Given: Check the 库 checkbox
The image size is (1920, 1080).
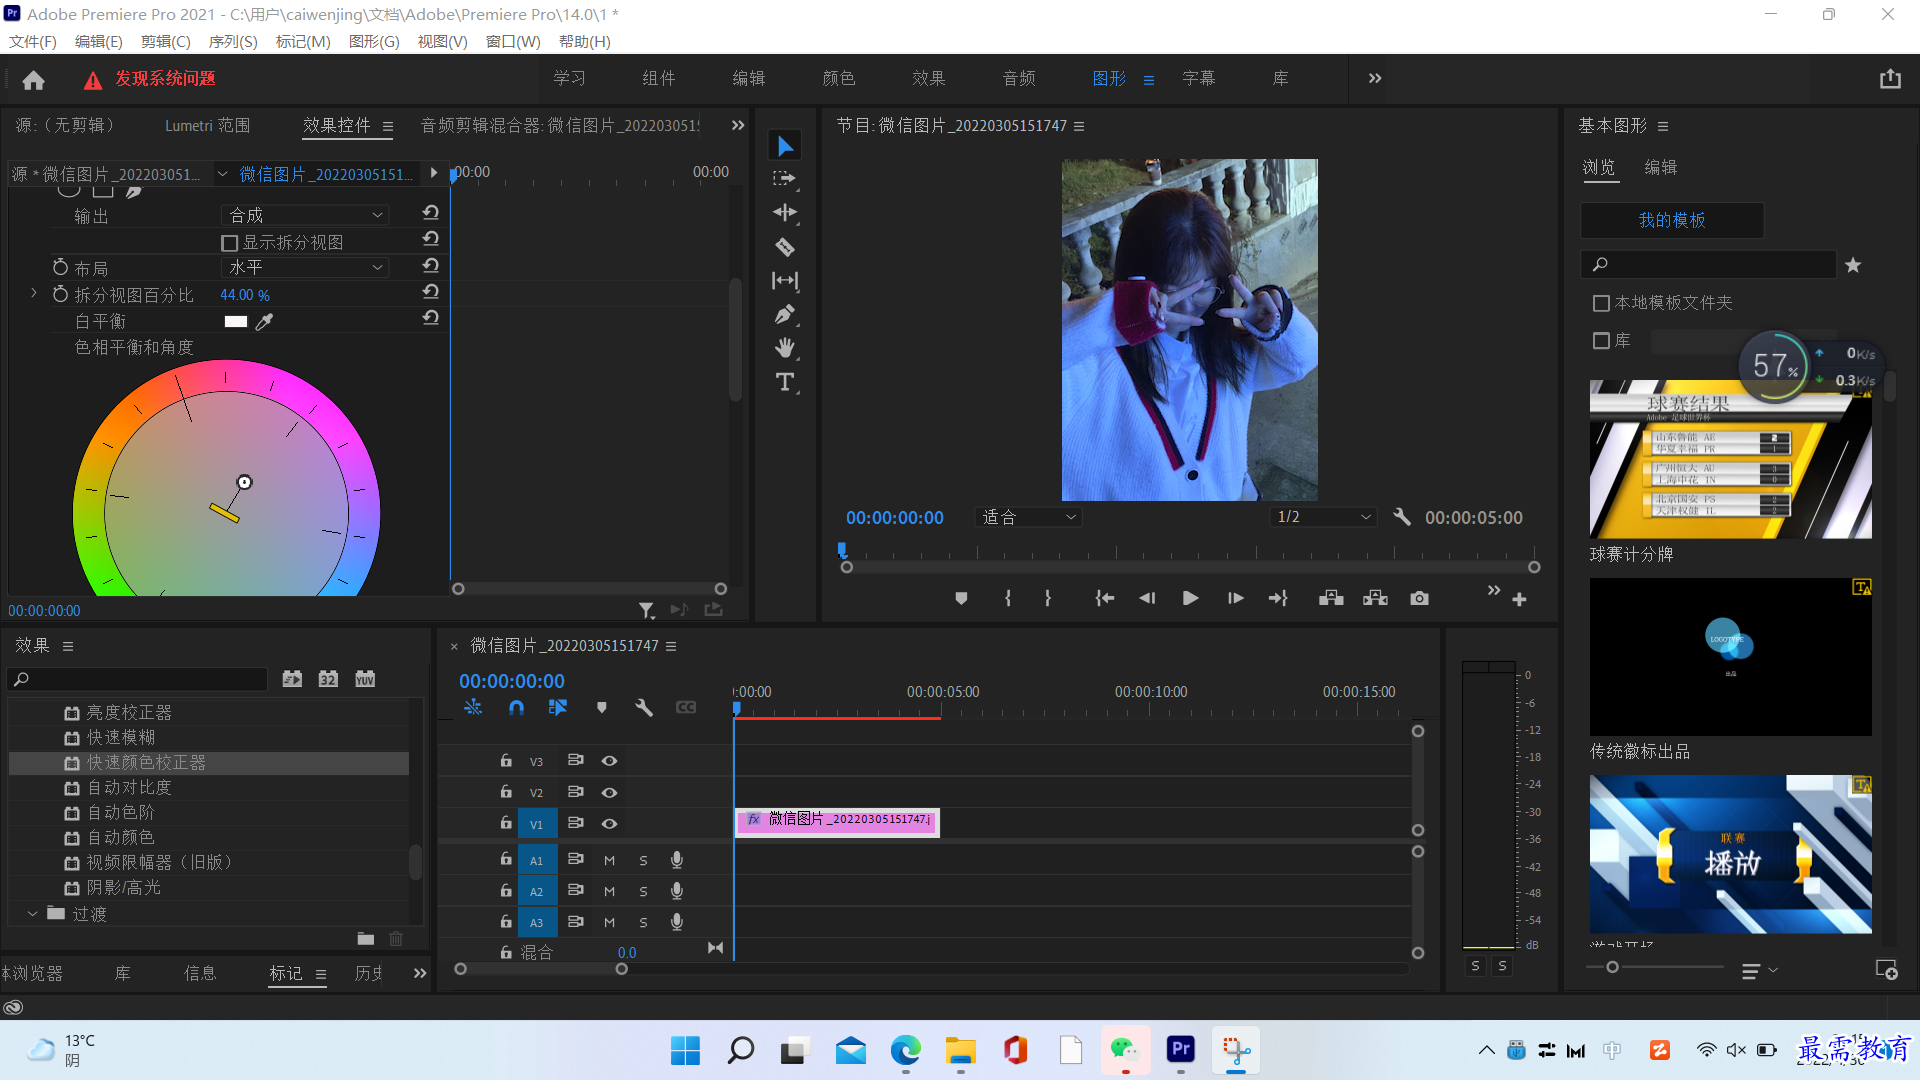Looking at the screenshot, I should 1601,341.
